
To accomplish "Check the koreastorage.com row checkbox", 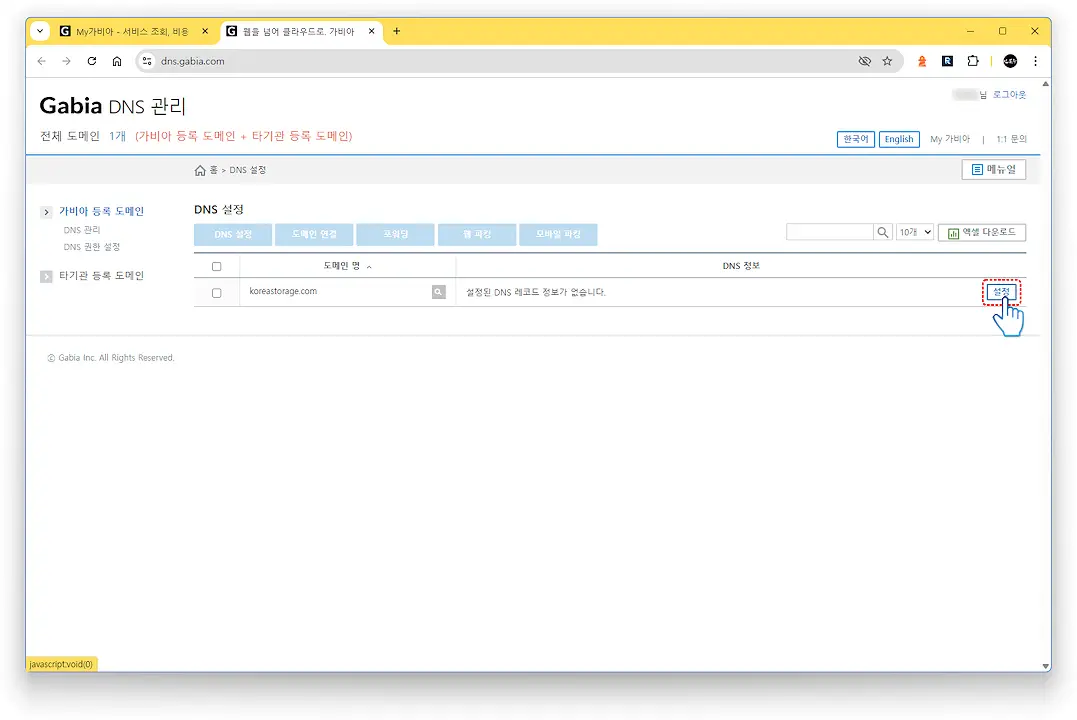I will tap(216, 293).
